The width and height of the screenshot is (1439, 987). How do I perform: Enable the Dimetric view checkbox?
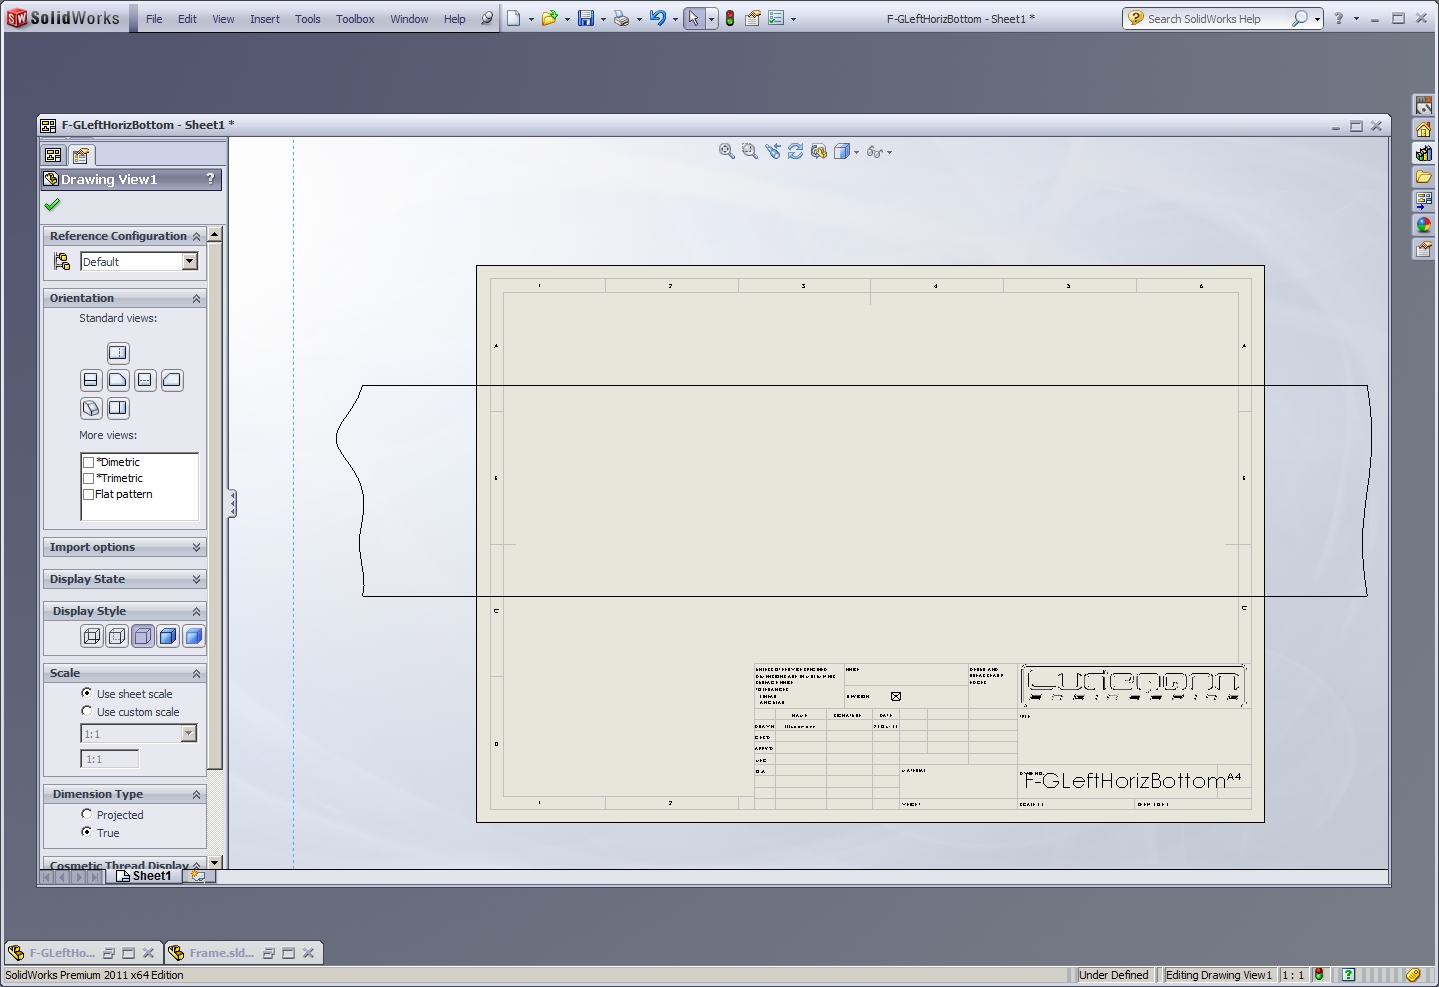[89, 463]
